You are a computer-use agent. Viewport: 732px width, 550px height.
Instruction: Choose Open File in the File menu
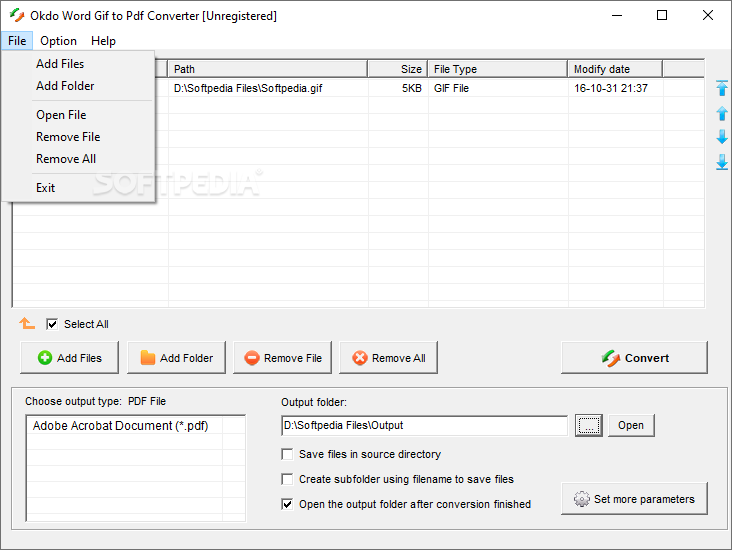click(x=61, y=115)
